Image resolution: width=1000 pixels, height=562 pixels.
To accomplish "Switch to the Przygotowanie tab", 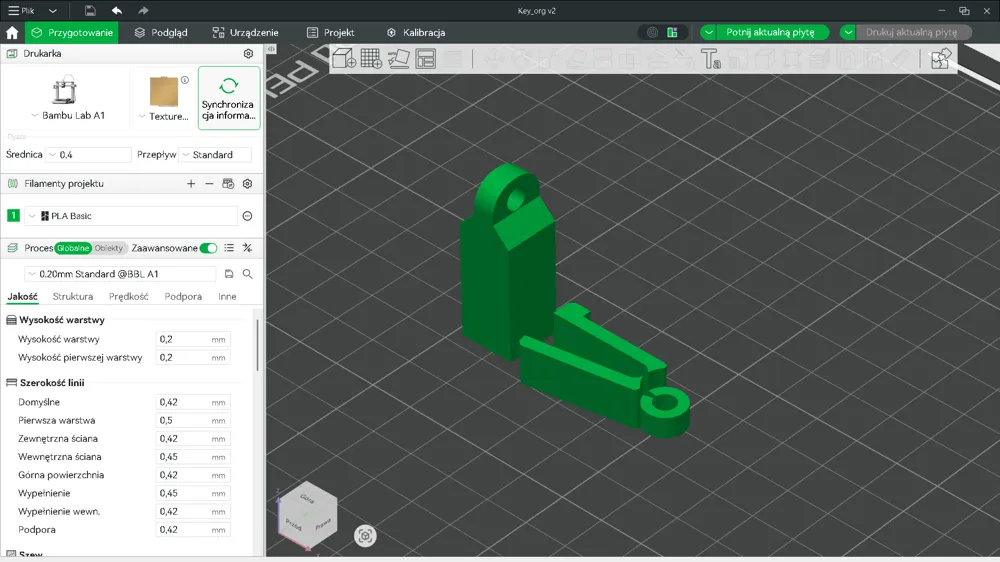I will click(x=71, y=33).
